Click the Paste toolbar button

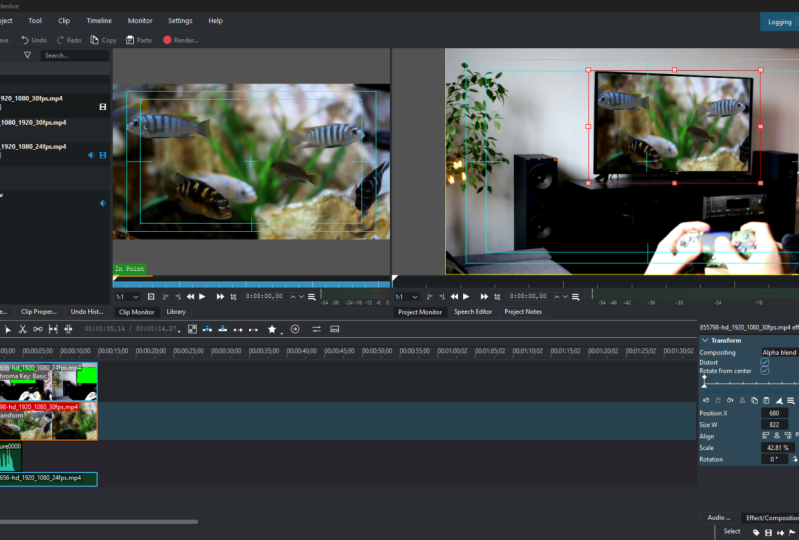pos(139,40)
